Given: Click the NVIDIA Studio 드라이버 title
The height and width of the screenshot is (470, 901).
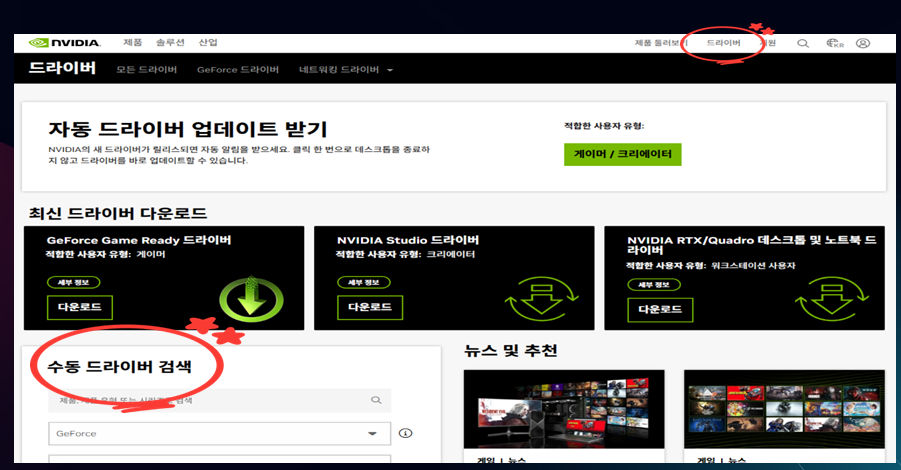Looking at the screenshot, I should click(408, 240).
